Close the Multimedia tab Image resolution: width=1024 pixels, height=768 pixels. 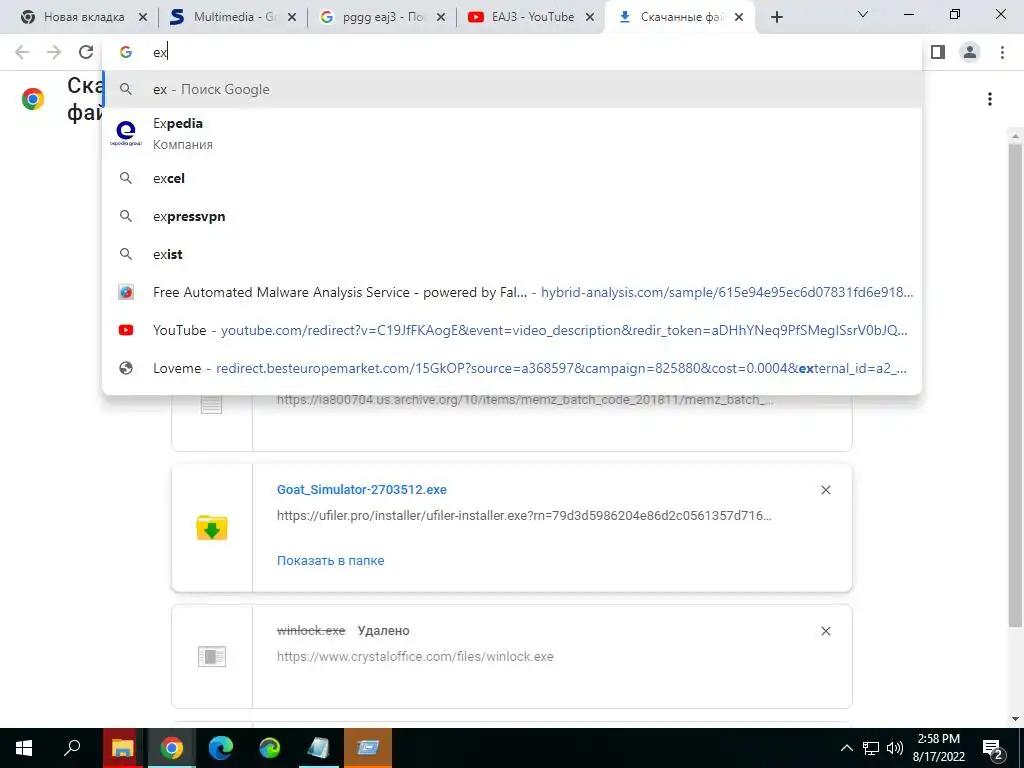click(x=292, y=18)
